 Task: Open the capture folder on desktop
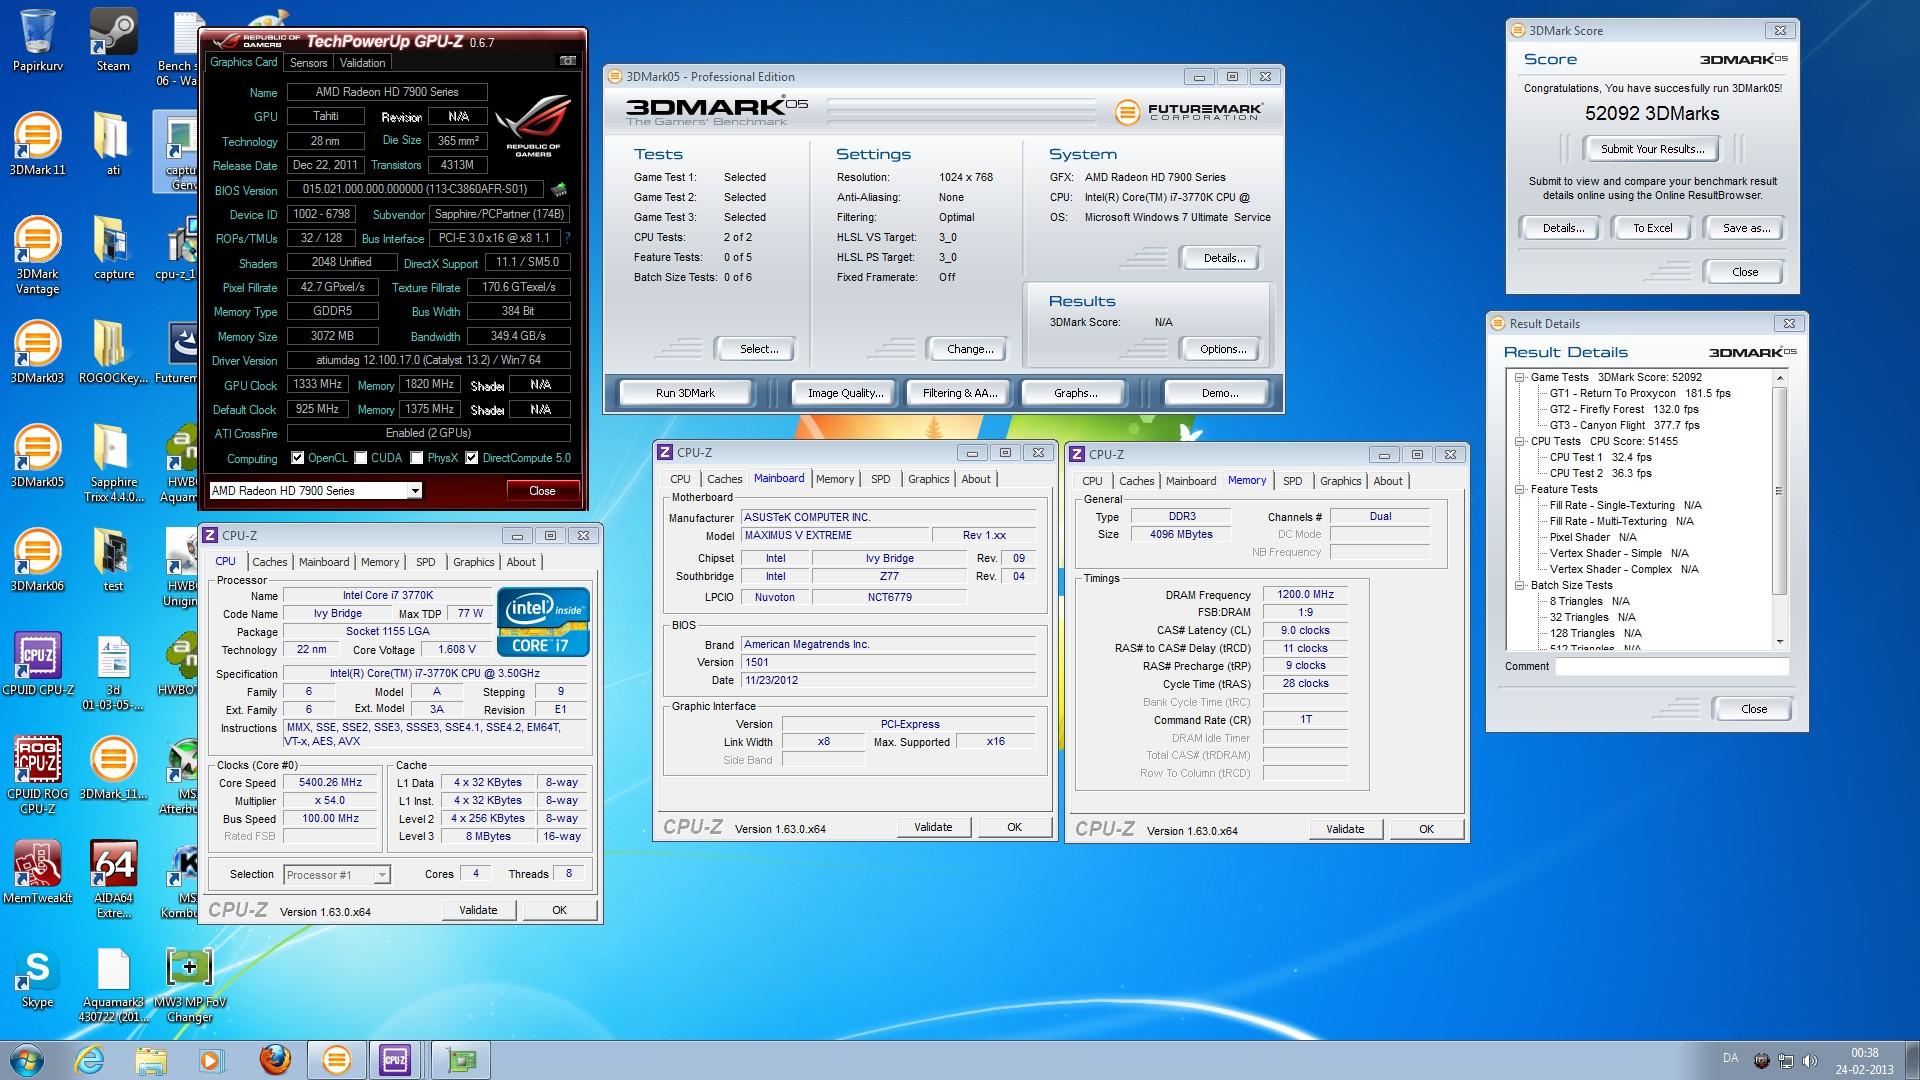click(113, 247)
